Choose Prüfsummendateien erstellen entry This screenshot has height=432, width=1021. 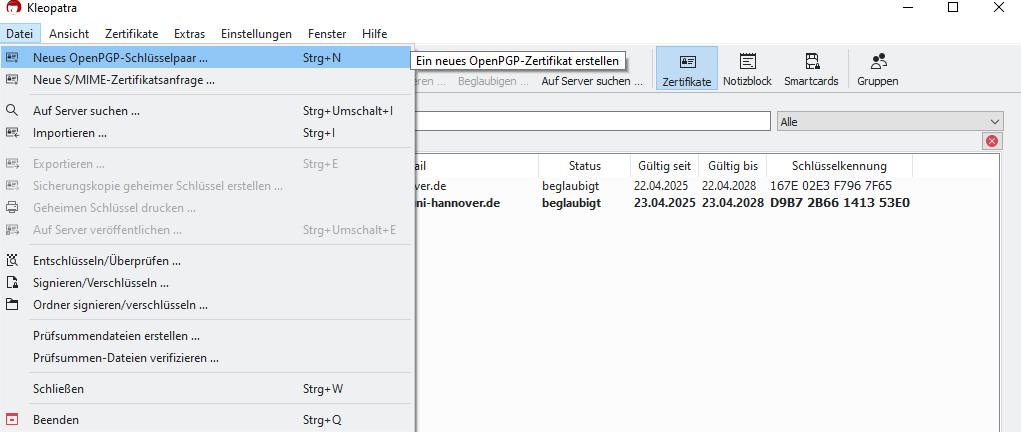click(x=206, y=336)
